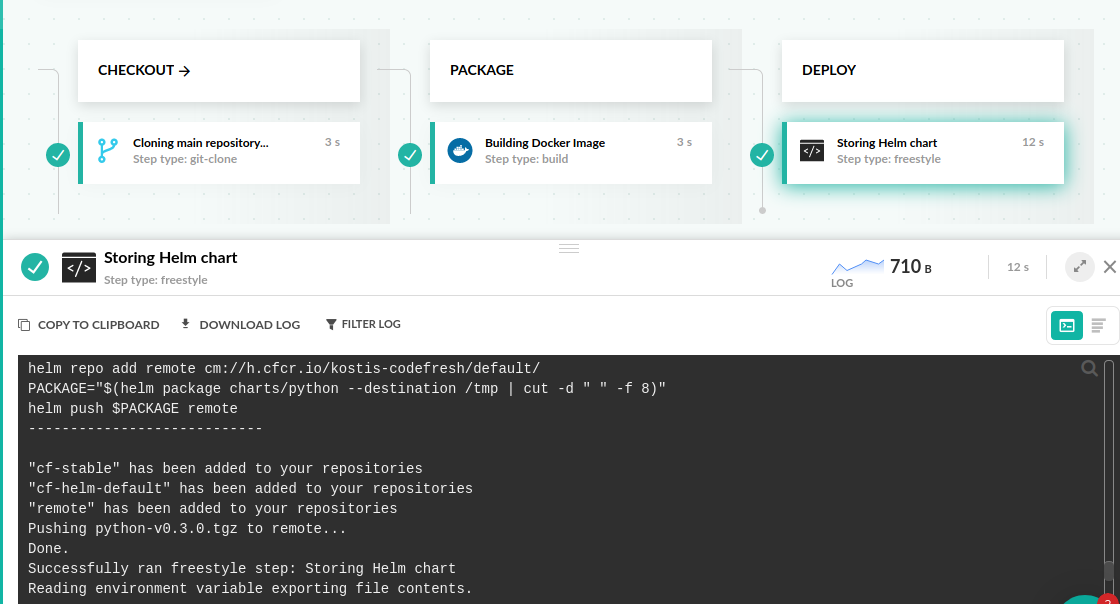1120x604 pixels.
Task: Click the freestyle code icon in Deploy step
Action: tap(812, 151)
